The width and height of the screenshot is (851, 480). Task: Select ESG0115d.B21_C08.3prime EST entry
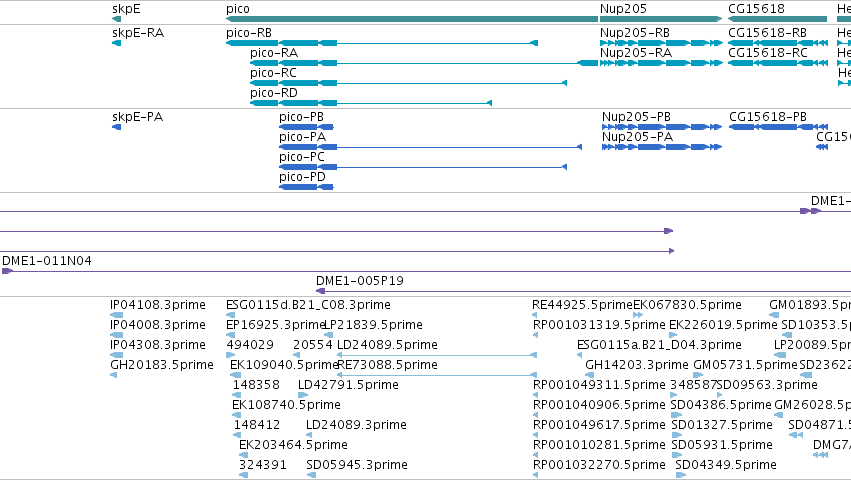point(308,305)
